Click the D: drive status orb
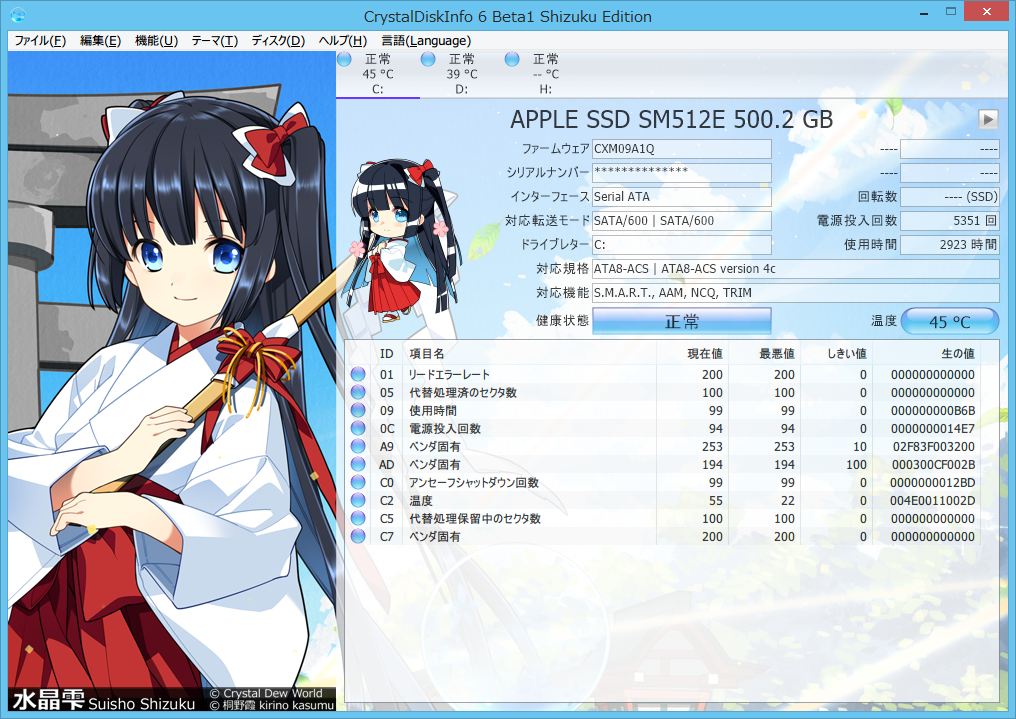The image size is (1016, 719). [x=428, y=60]
